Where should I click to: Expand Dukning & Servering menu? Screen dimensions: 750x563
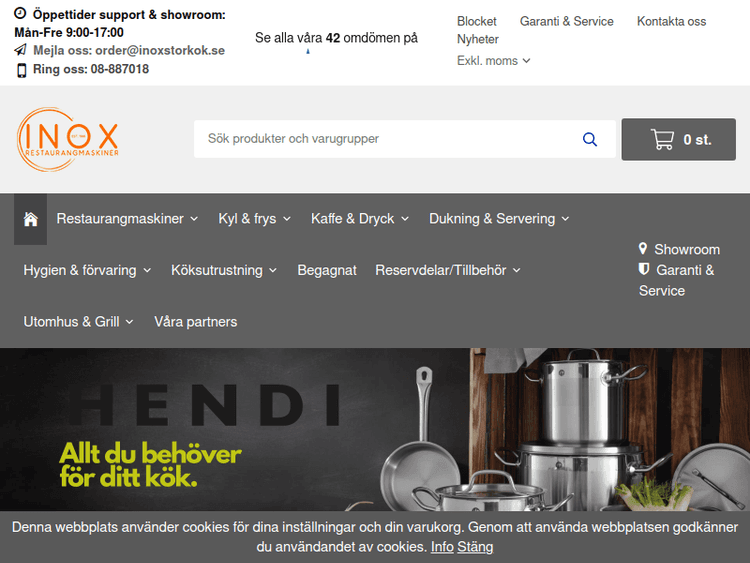pyautogui.click(x=499, y=219)
